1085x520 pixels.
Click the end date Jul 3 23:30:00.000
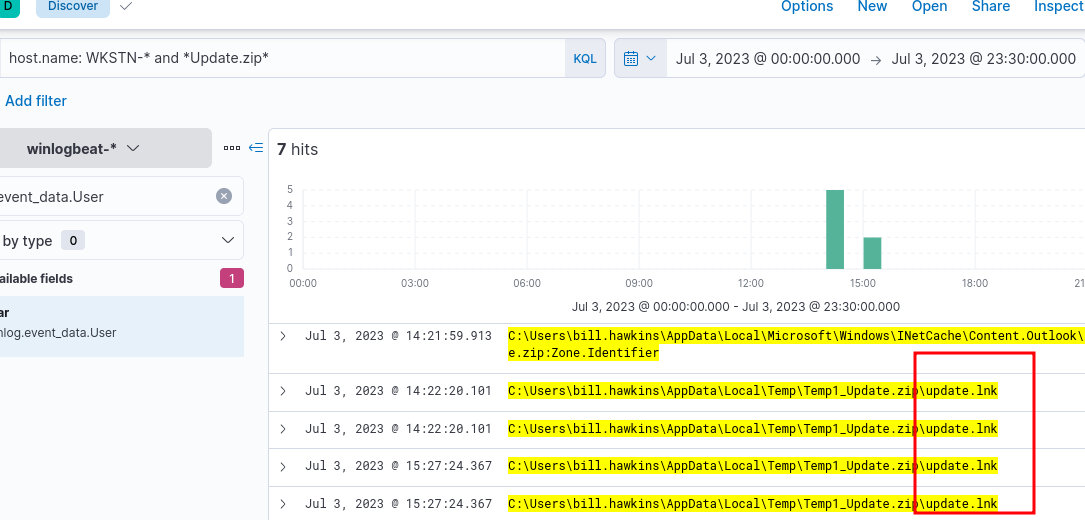pyautogui.click(x=983, y=58)
